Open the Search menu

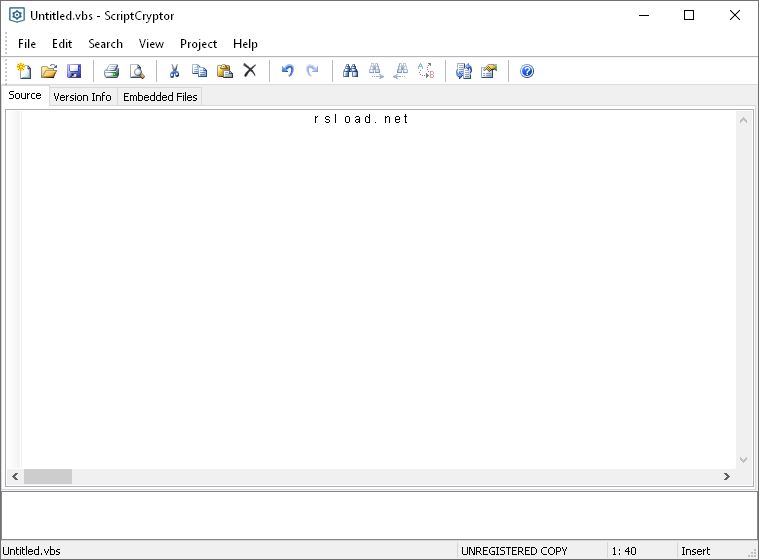click(x=106, y=44)
